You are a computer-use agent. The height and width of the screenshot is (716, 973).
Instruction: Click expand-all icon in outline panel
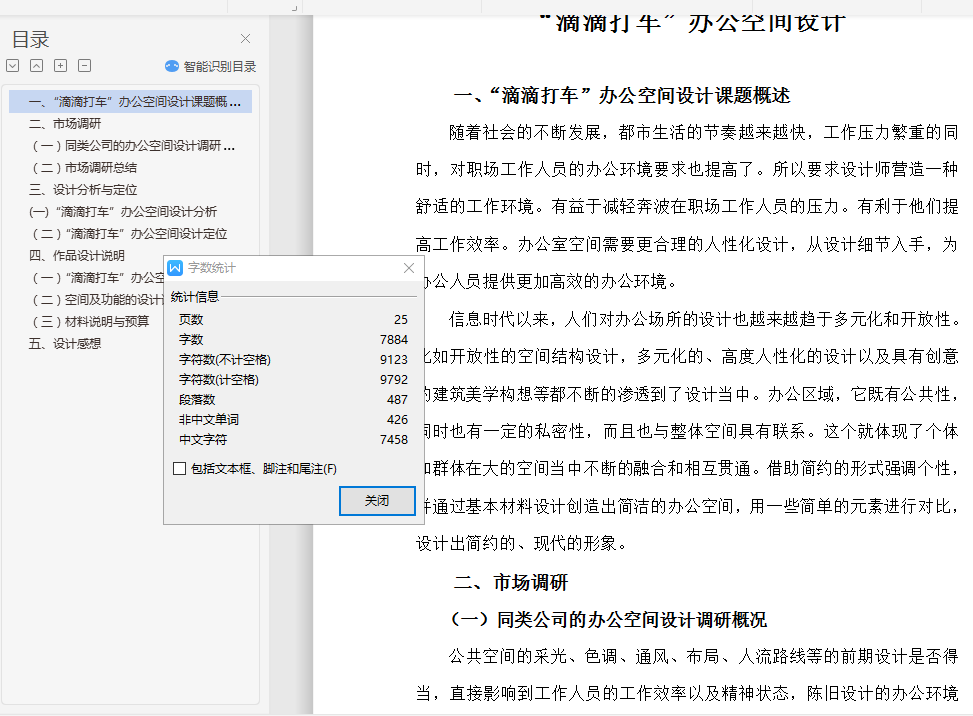(x=12, y=65)
